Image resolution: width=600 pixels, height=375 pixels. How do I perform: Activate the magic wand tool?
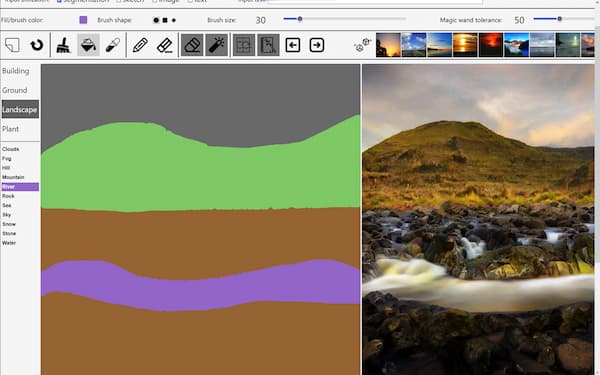(x=217, y=45)
